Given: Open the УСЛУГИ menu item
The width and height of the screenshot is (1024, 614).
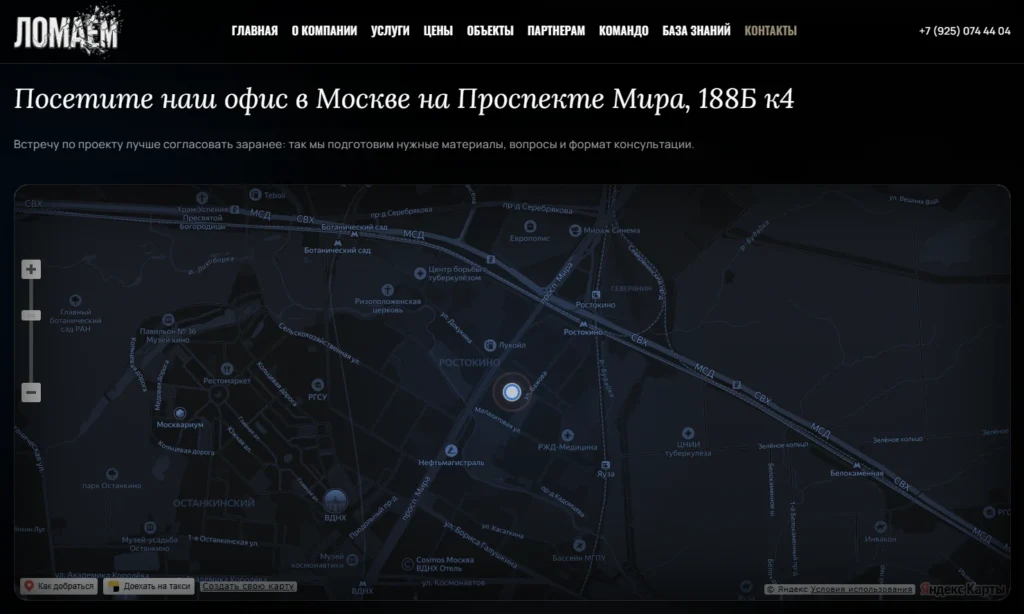Looking at the screenshot, I should click(x=390, y=31).
